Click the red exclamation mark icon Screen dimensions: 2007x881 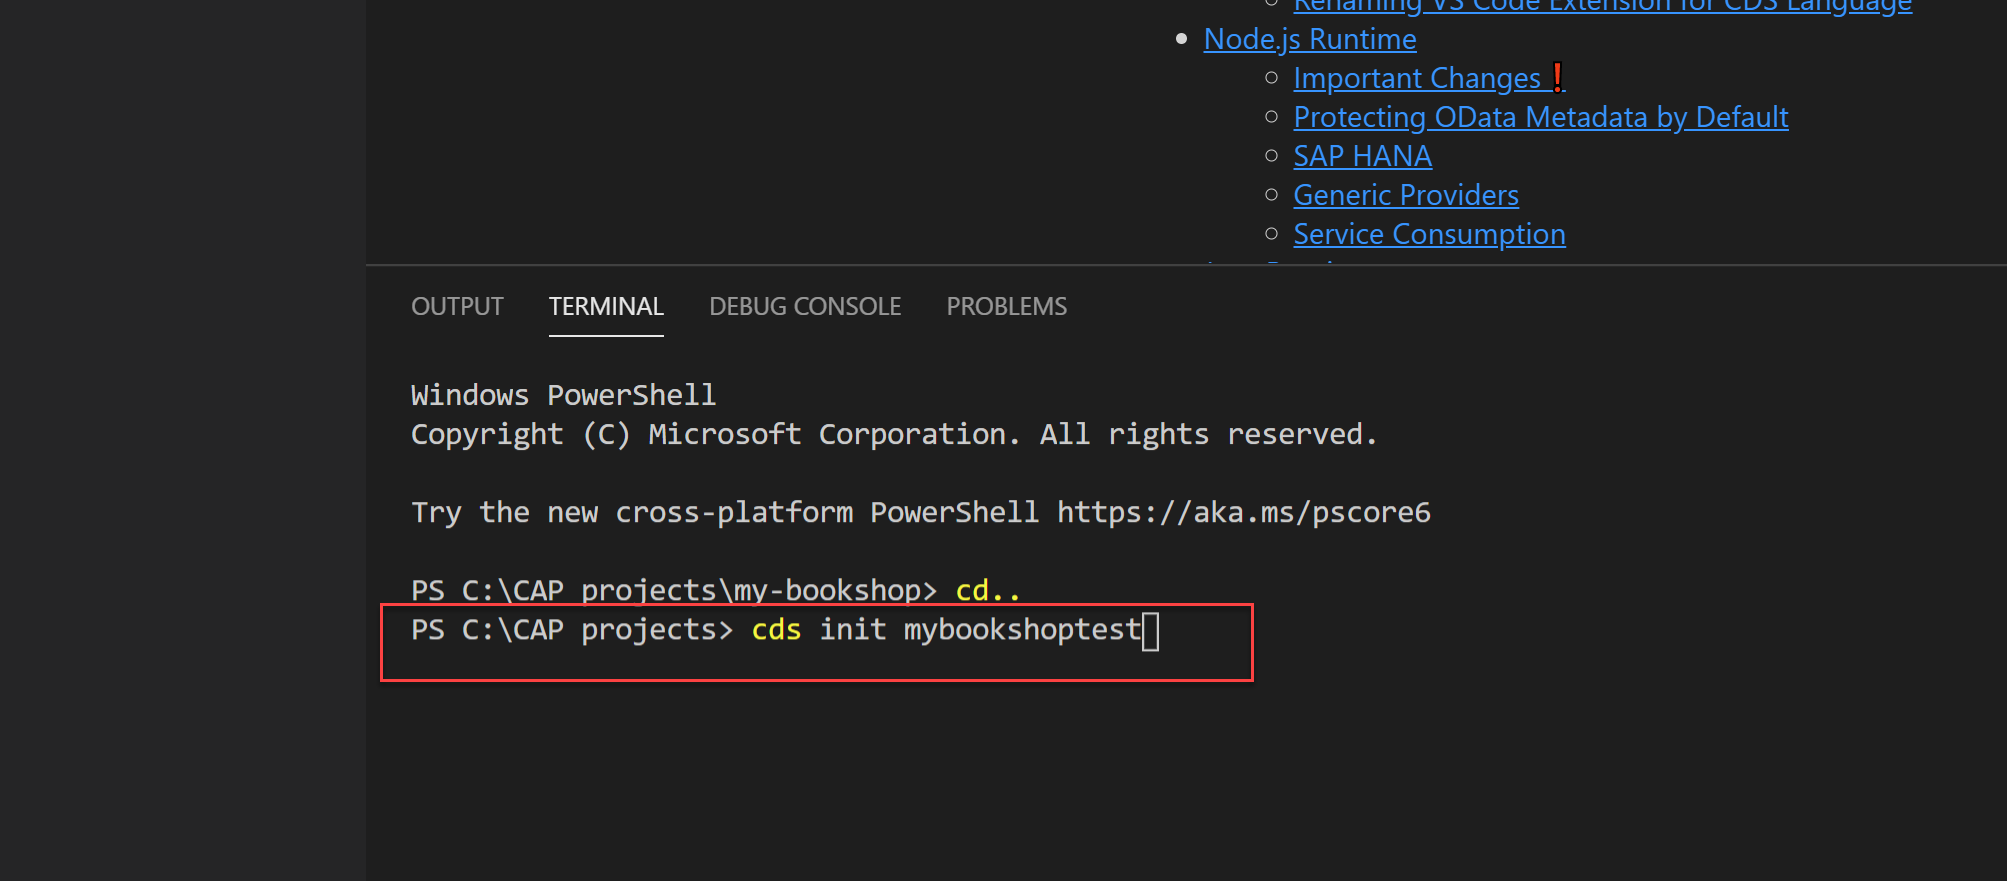pos(1557,77)
